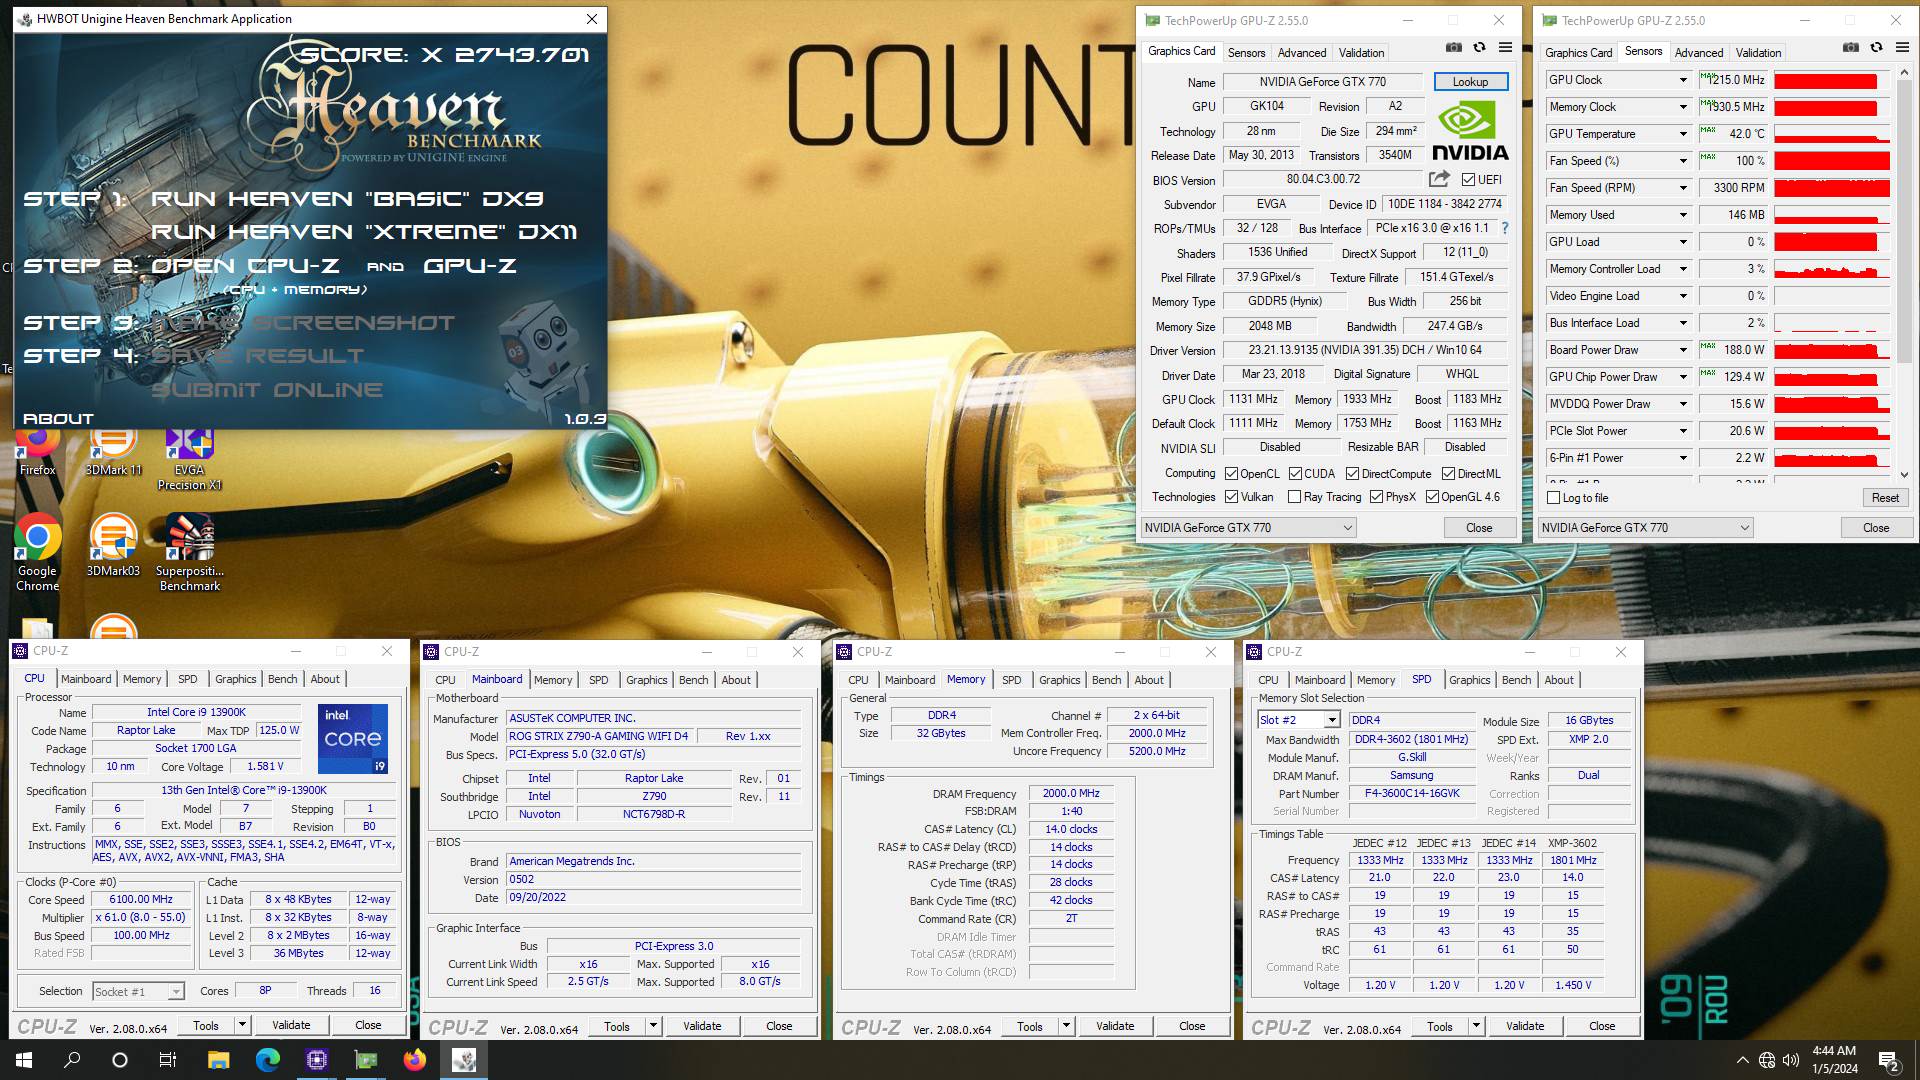Refresh the GPU-Z Graphics Card window

point(1479,48)
